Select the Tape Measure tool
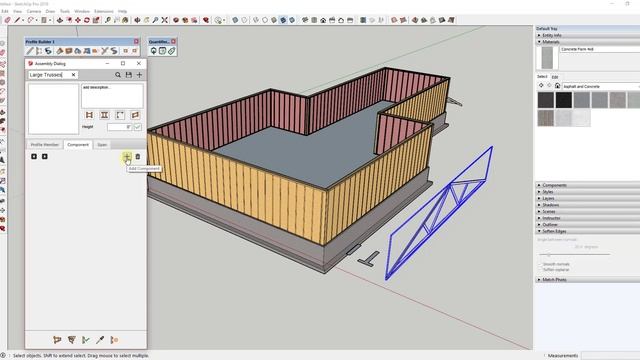The width and height of the screenshot is (640, 360). pos(108,20)
